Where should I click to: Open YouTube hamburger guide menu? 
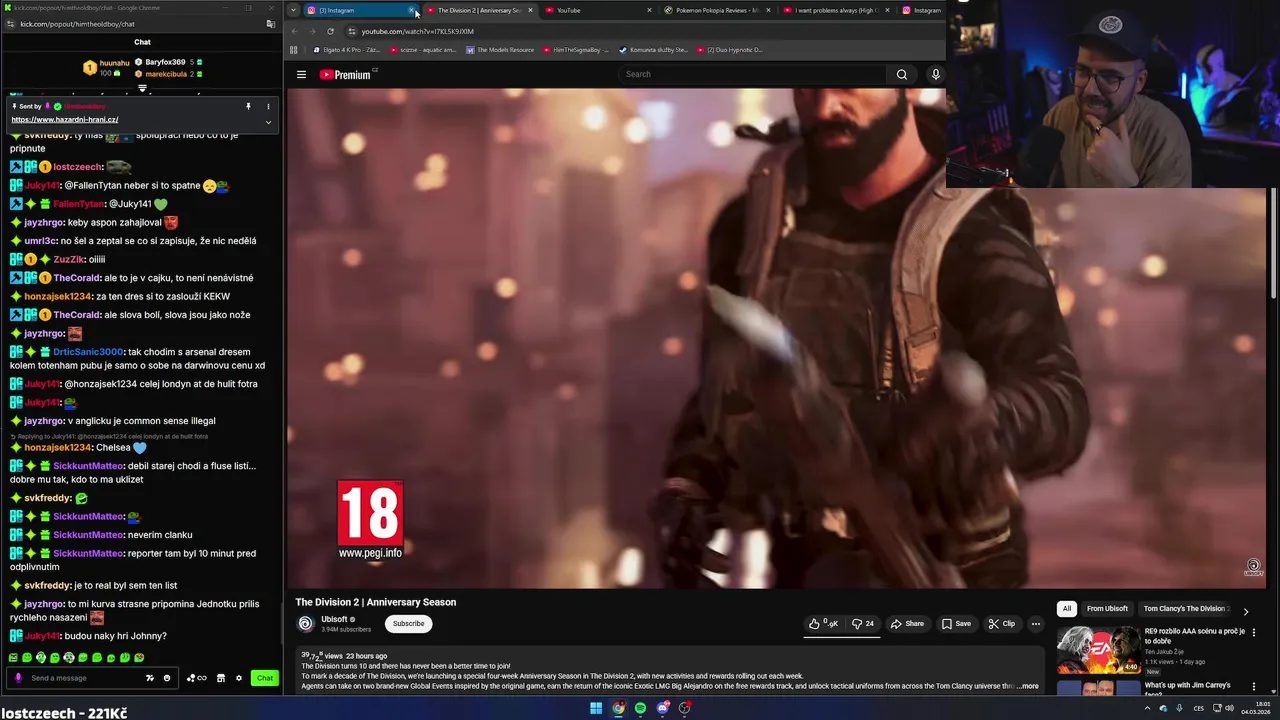(x=301, y=74)
